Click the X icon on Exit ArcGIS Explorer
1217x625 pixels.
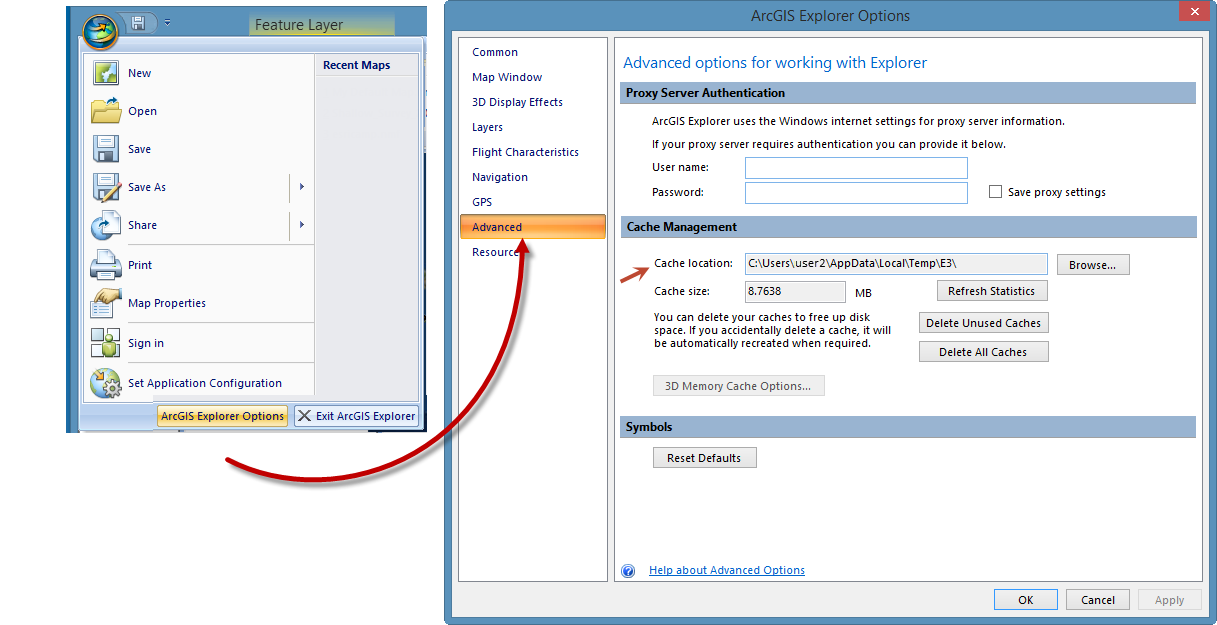click(x=304, y=416)
